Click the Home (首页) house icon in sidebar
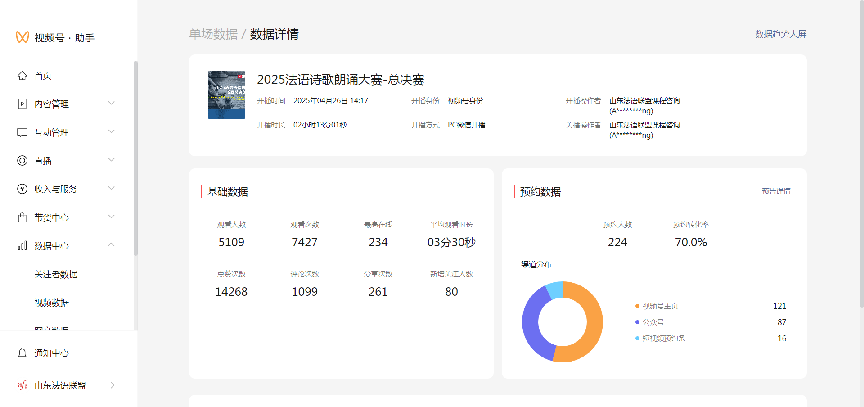This screenshot has height=407, width=864. tap(22, 75)
